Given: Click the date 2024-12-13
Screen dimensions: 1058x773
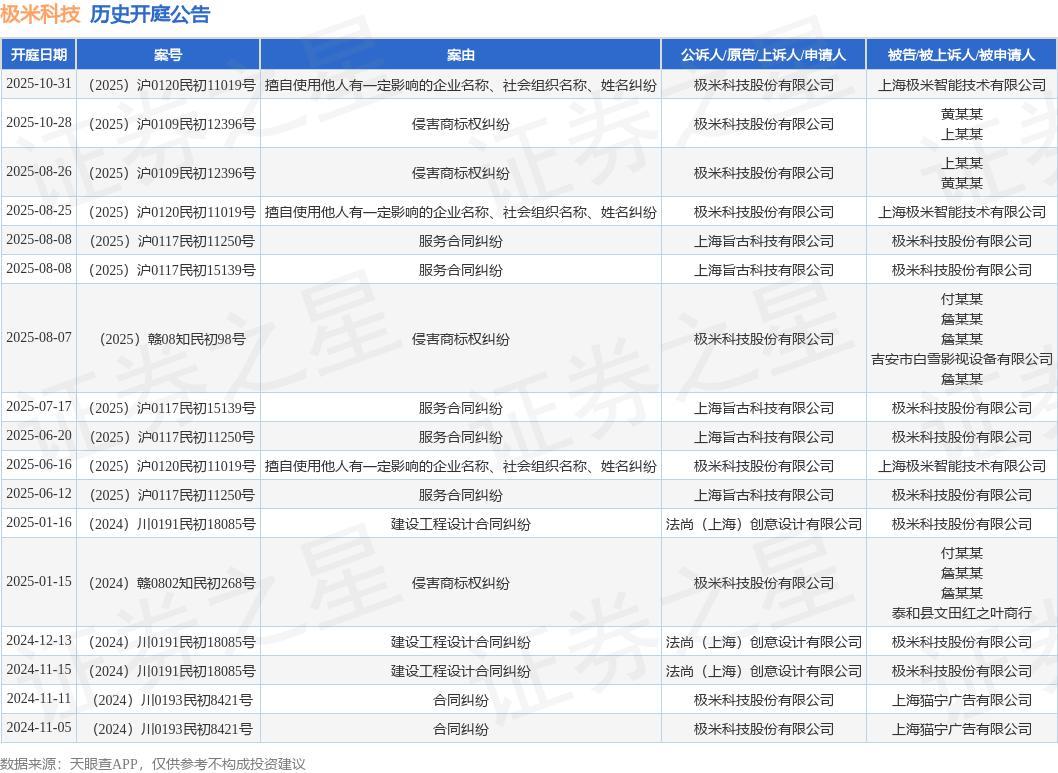Looking at the screenshot, I should click(38, 641).
